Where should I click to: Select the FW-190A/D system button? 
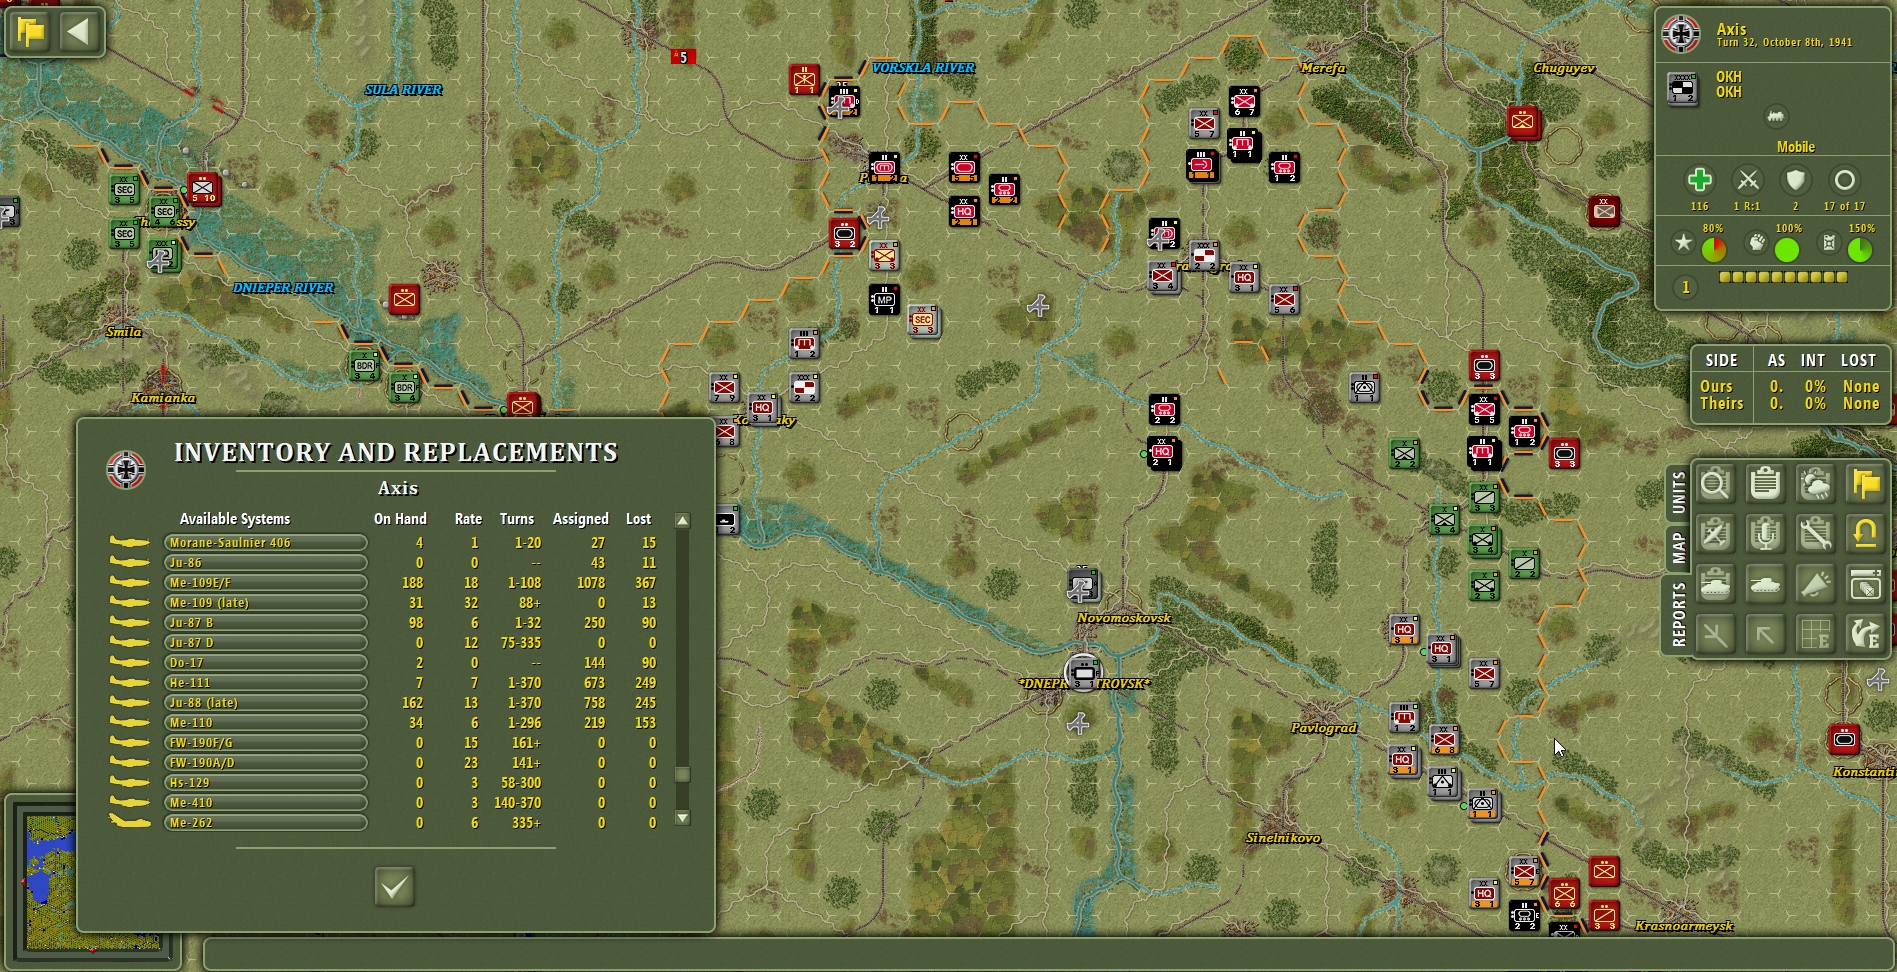[x=266, y=763]
